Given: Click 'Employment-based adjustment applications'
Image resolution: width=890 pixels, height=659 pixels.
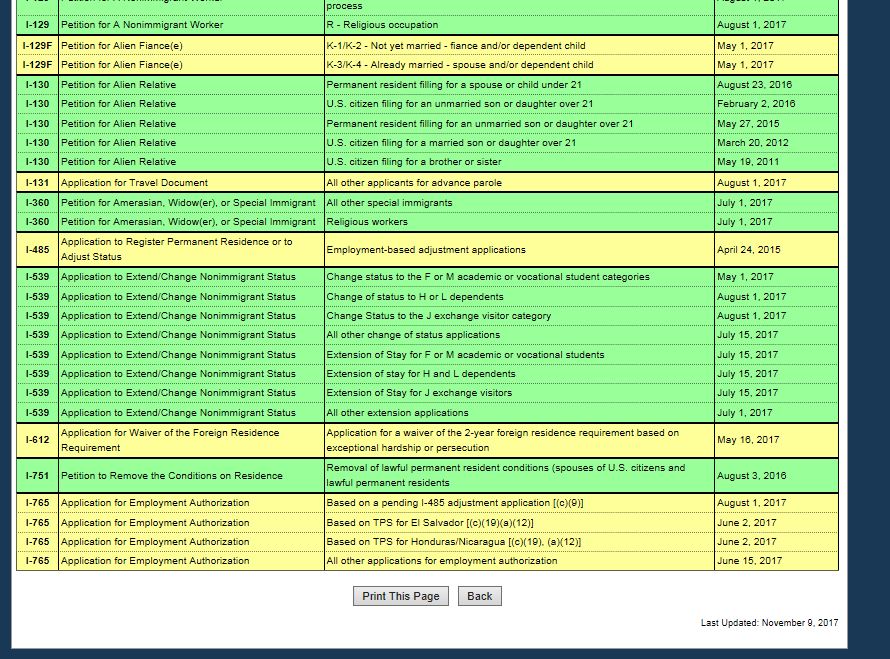Looking at the screenshot, I should tap(426, 250).
